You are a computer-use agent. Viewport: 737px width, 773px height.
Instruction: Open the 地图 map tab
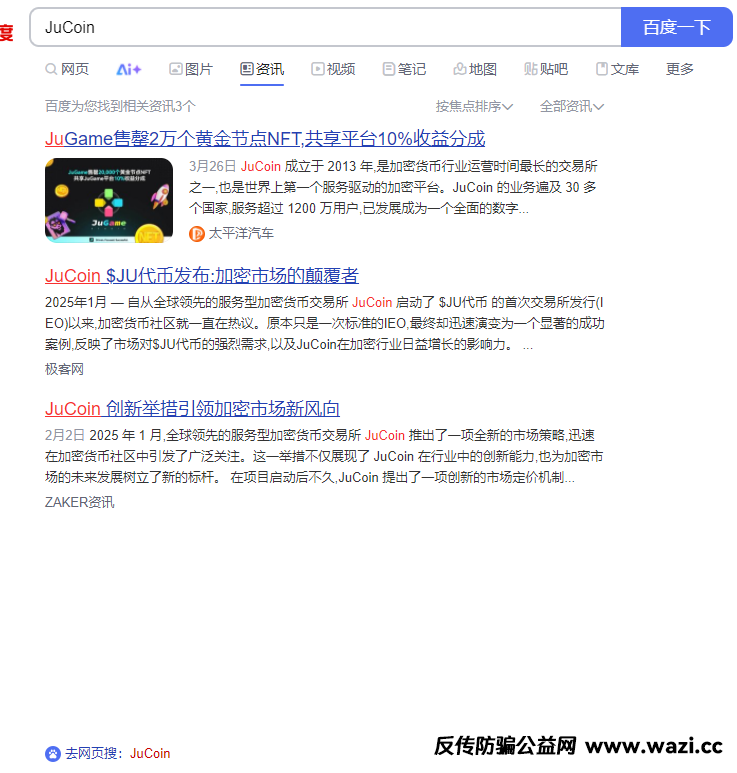[475, 69]
